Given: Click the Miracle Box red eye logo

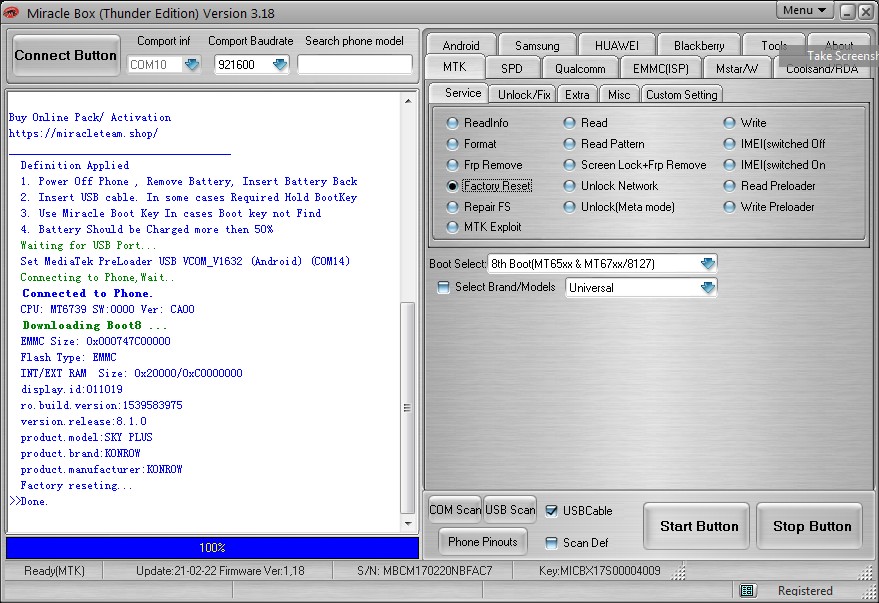Looking at the screenshot, I should coord(11,13).
